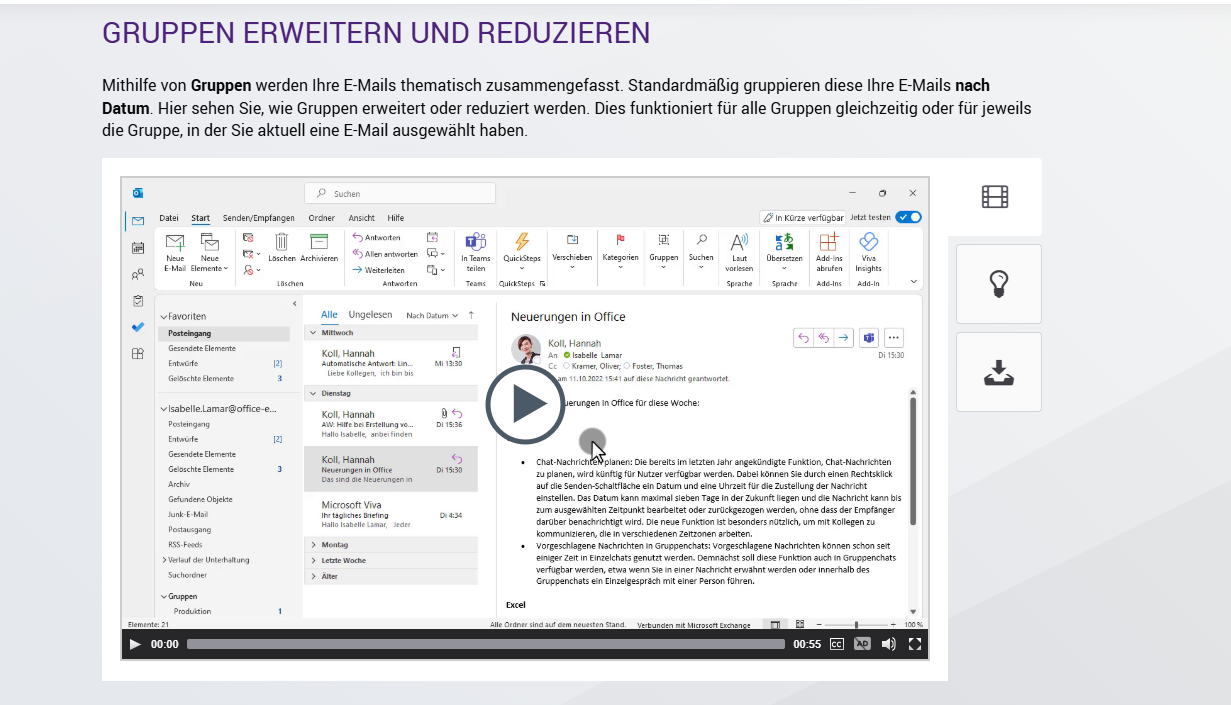
Task: Click the sort direction arrow beside Nach Datum
Action: click(x=471, y=315)
